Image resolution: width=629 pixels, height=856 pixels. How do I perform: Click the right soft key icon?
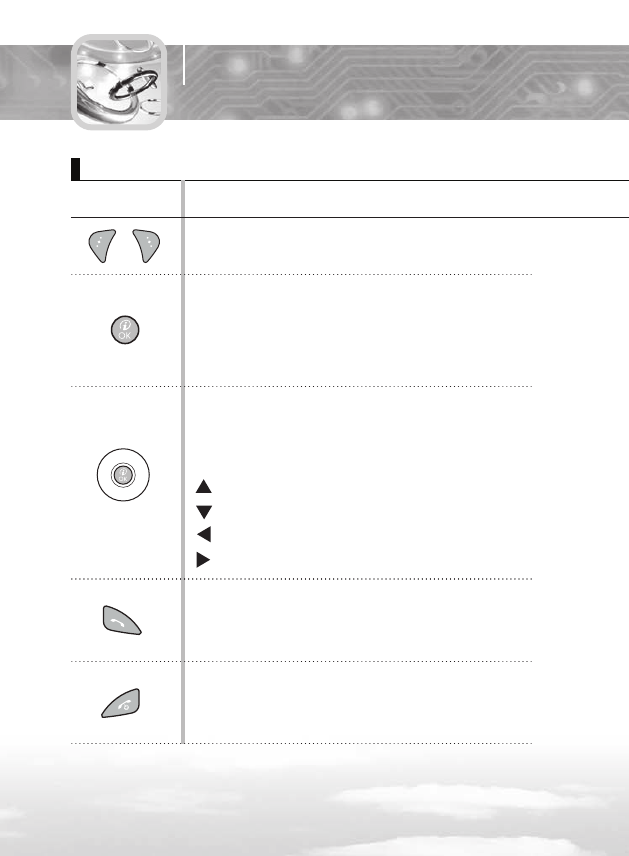pos(146,246)
